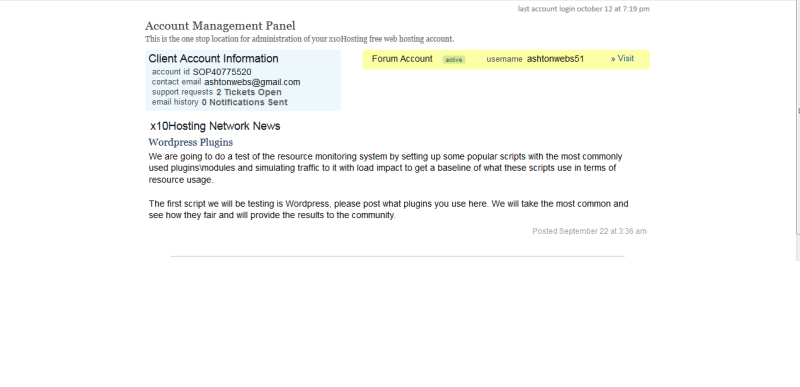Click the x10Hosting free hosting subtitle text
The image size is (800, 387).
click(299, 39)
